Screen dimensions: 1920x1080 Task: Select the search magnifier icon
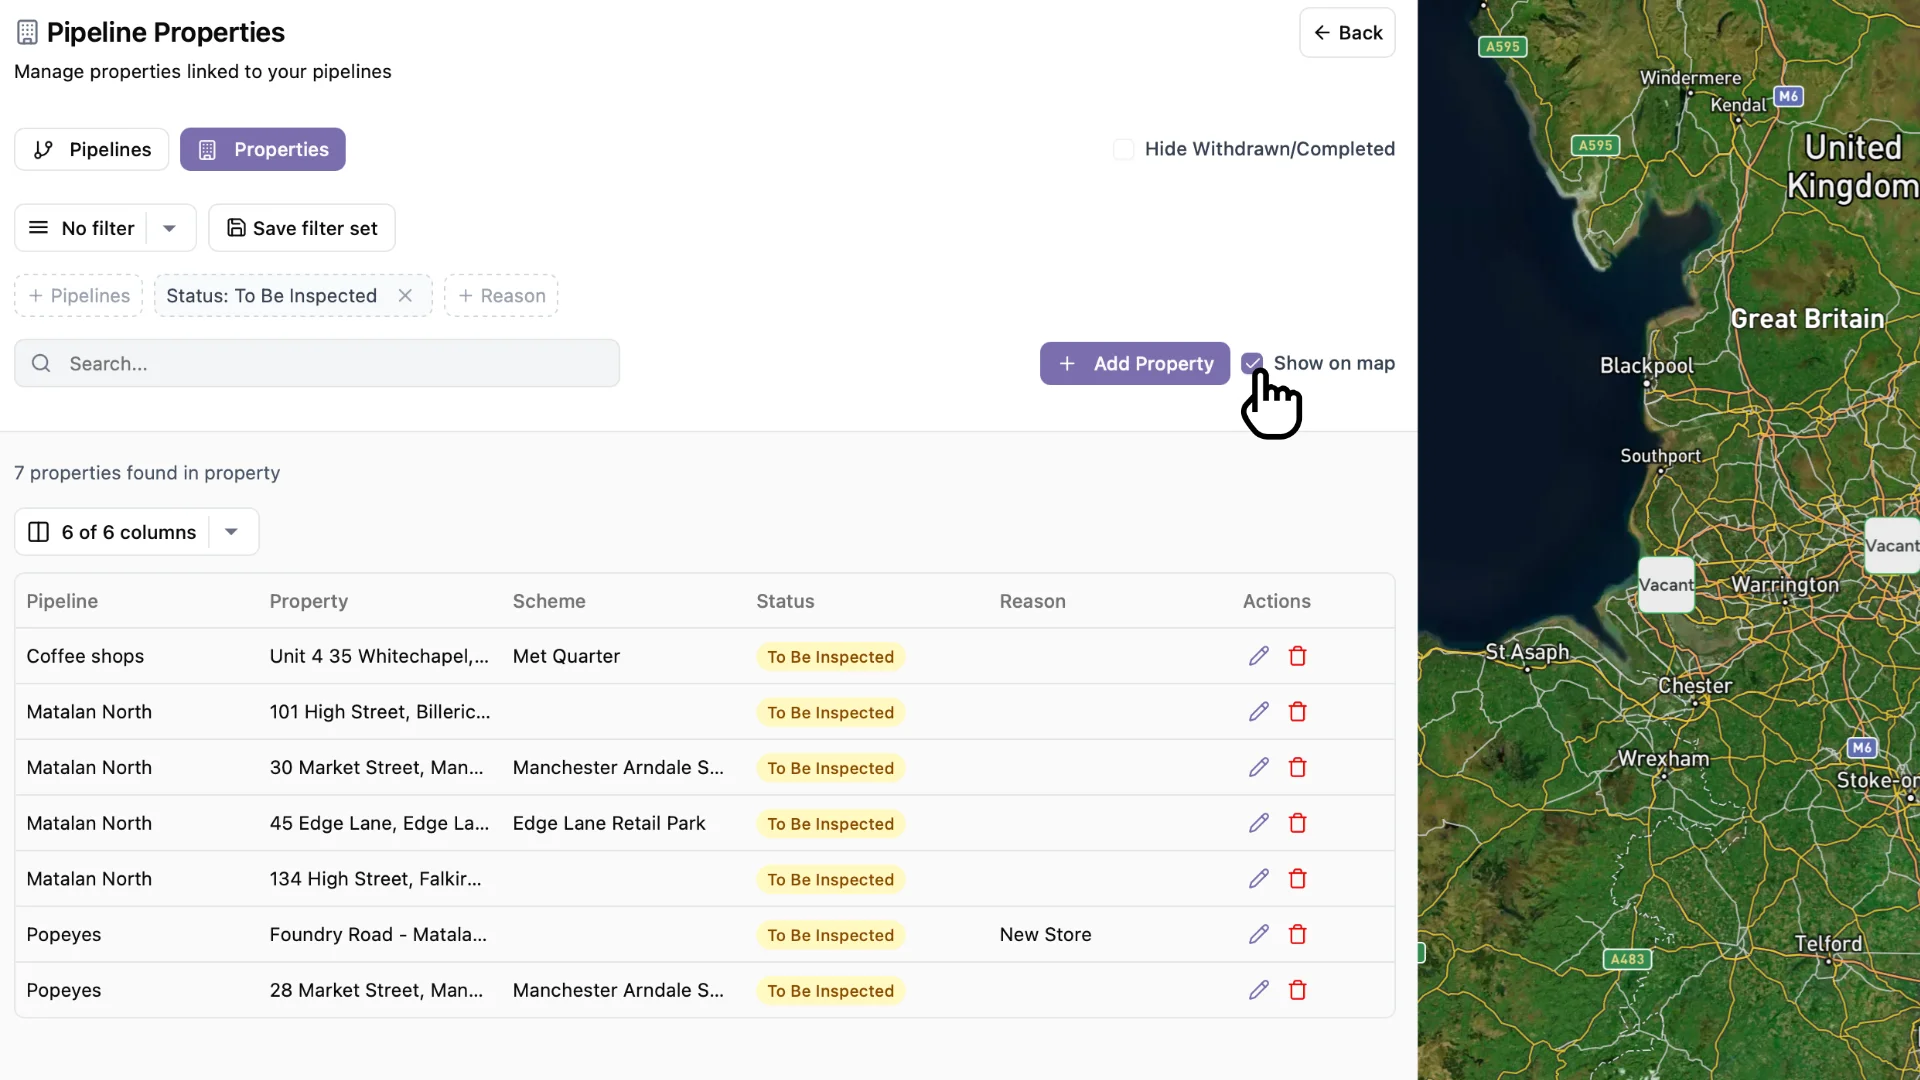(x=41, y=363)
